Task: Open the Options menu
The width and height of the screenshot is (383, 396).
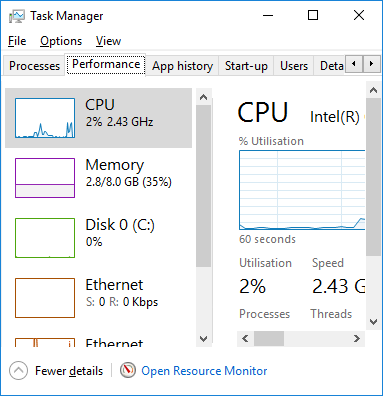Action: coord(61,41)
